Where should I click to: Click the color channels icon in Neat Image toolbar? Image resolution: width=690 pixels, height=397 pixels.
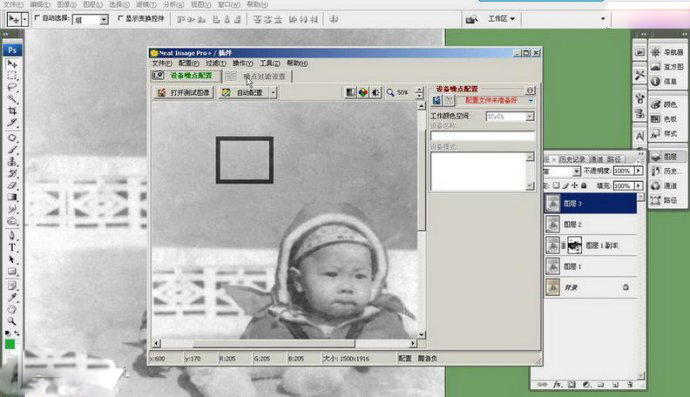tap(363, 92)
